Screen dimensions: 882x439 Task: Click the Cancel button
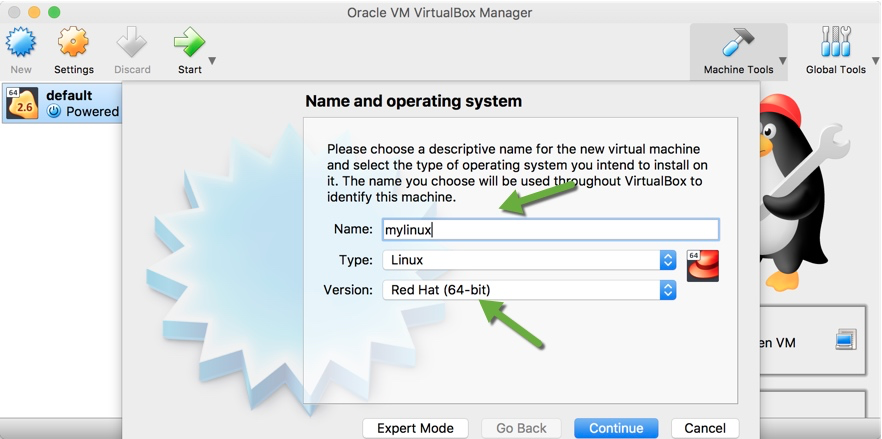point(705,428)
